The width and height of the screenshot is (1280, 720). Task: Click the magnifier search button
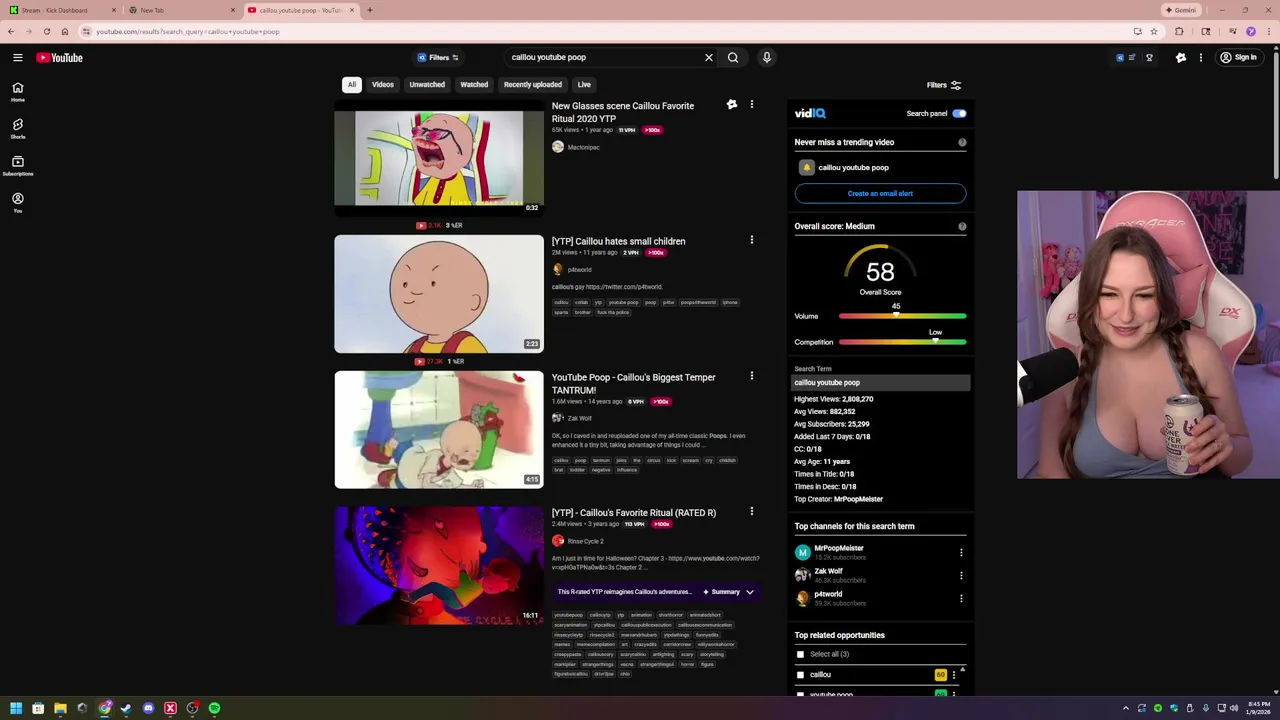(733, 57)
